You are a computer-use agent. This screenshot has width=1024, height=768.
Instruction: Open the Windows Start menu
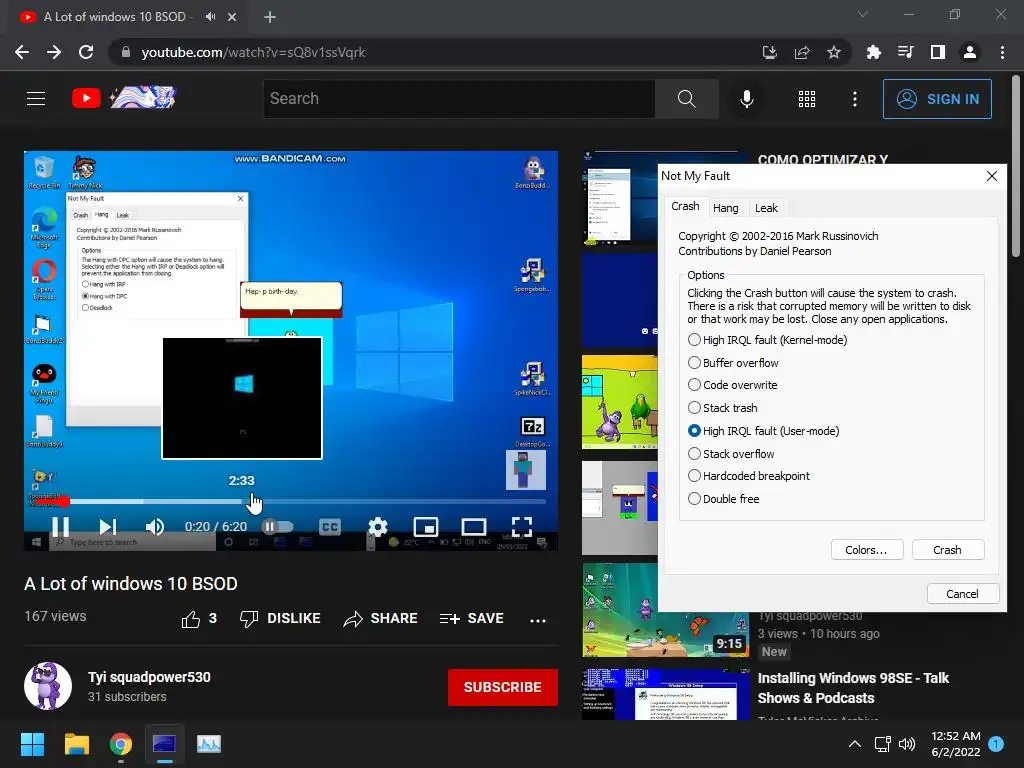pyautogui.click(x=32, y=744)
